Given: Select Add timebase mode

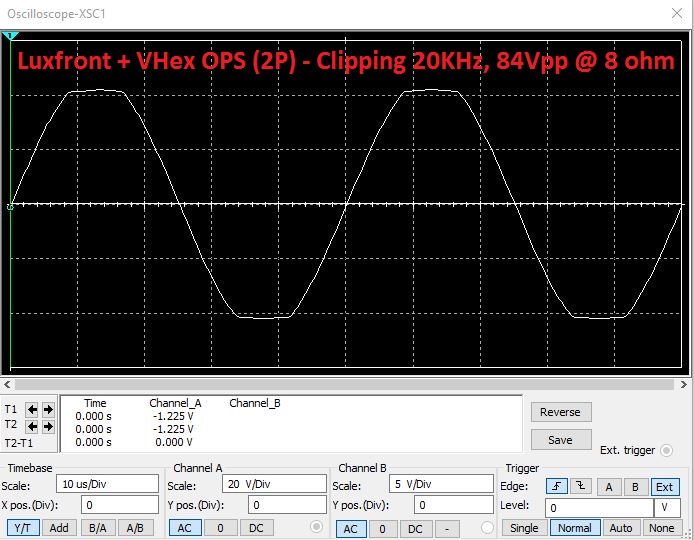Looking at the screenshot, I should click(59, 528).
